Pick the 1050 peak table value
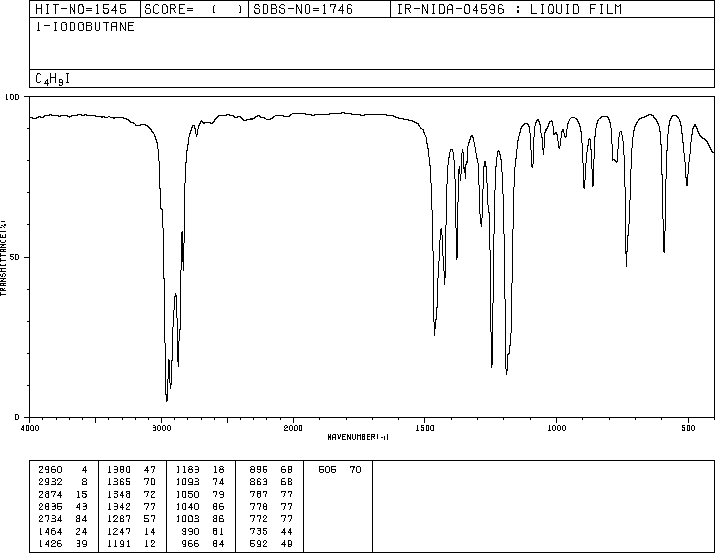Image resolution: width=715 pixels, height=553 pixels. tap(187, 494)
